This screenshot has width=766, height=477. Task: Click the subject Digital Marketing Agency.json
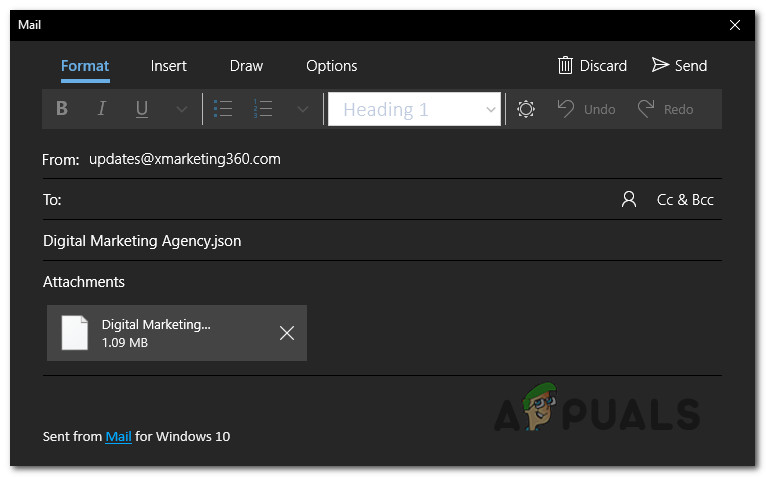pyautogui.click(x=142, y=241)
